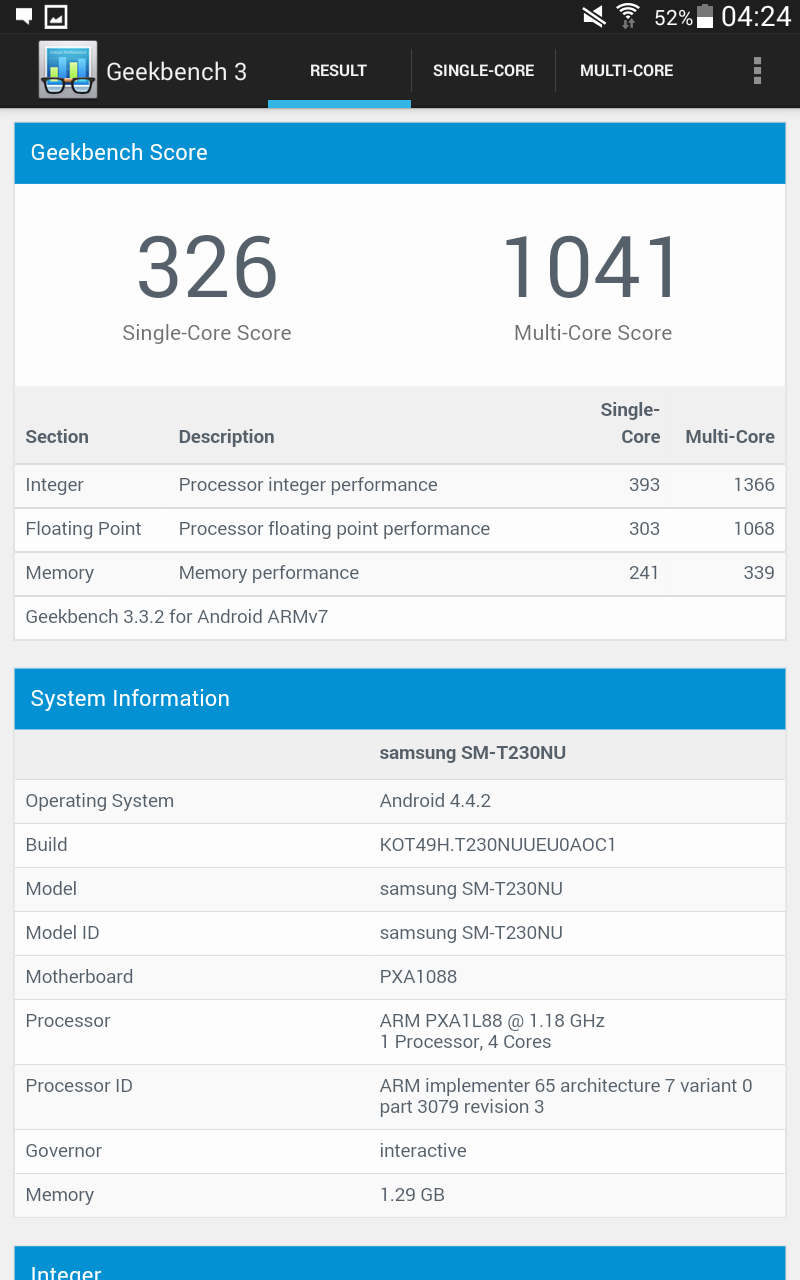
Task: Select the Memory row in score table
Action: [x=400, y=573]
